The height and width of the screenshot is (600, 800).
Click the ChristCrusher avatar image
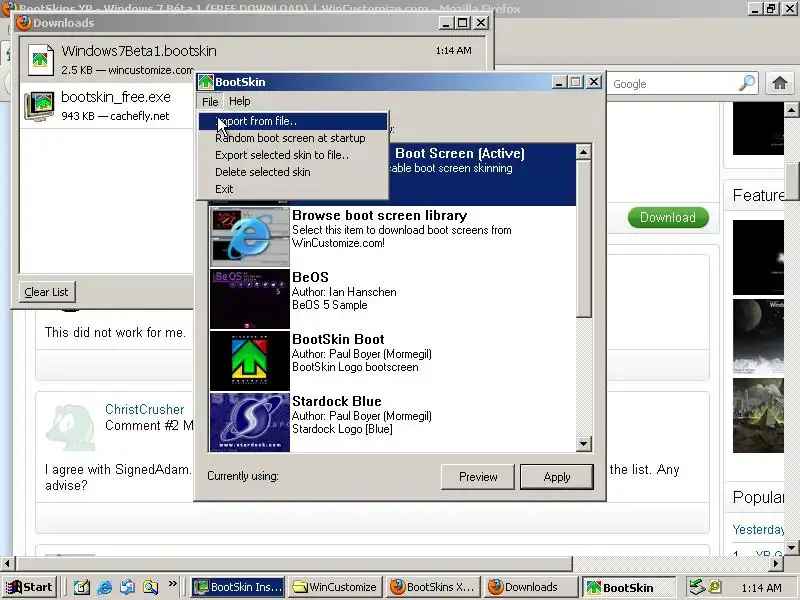point(71,427)
